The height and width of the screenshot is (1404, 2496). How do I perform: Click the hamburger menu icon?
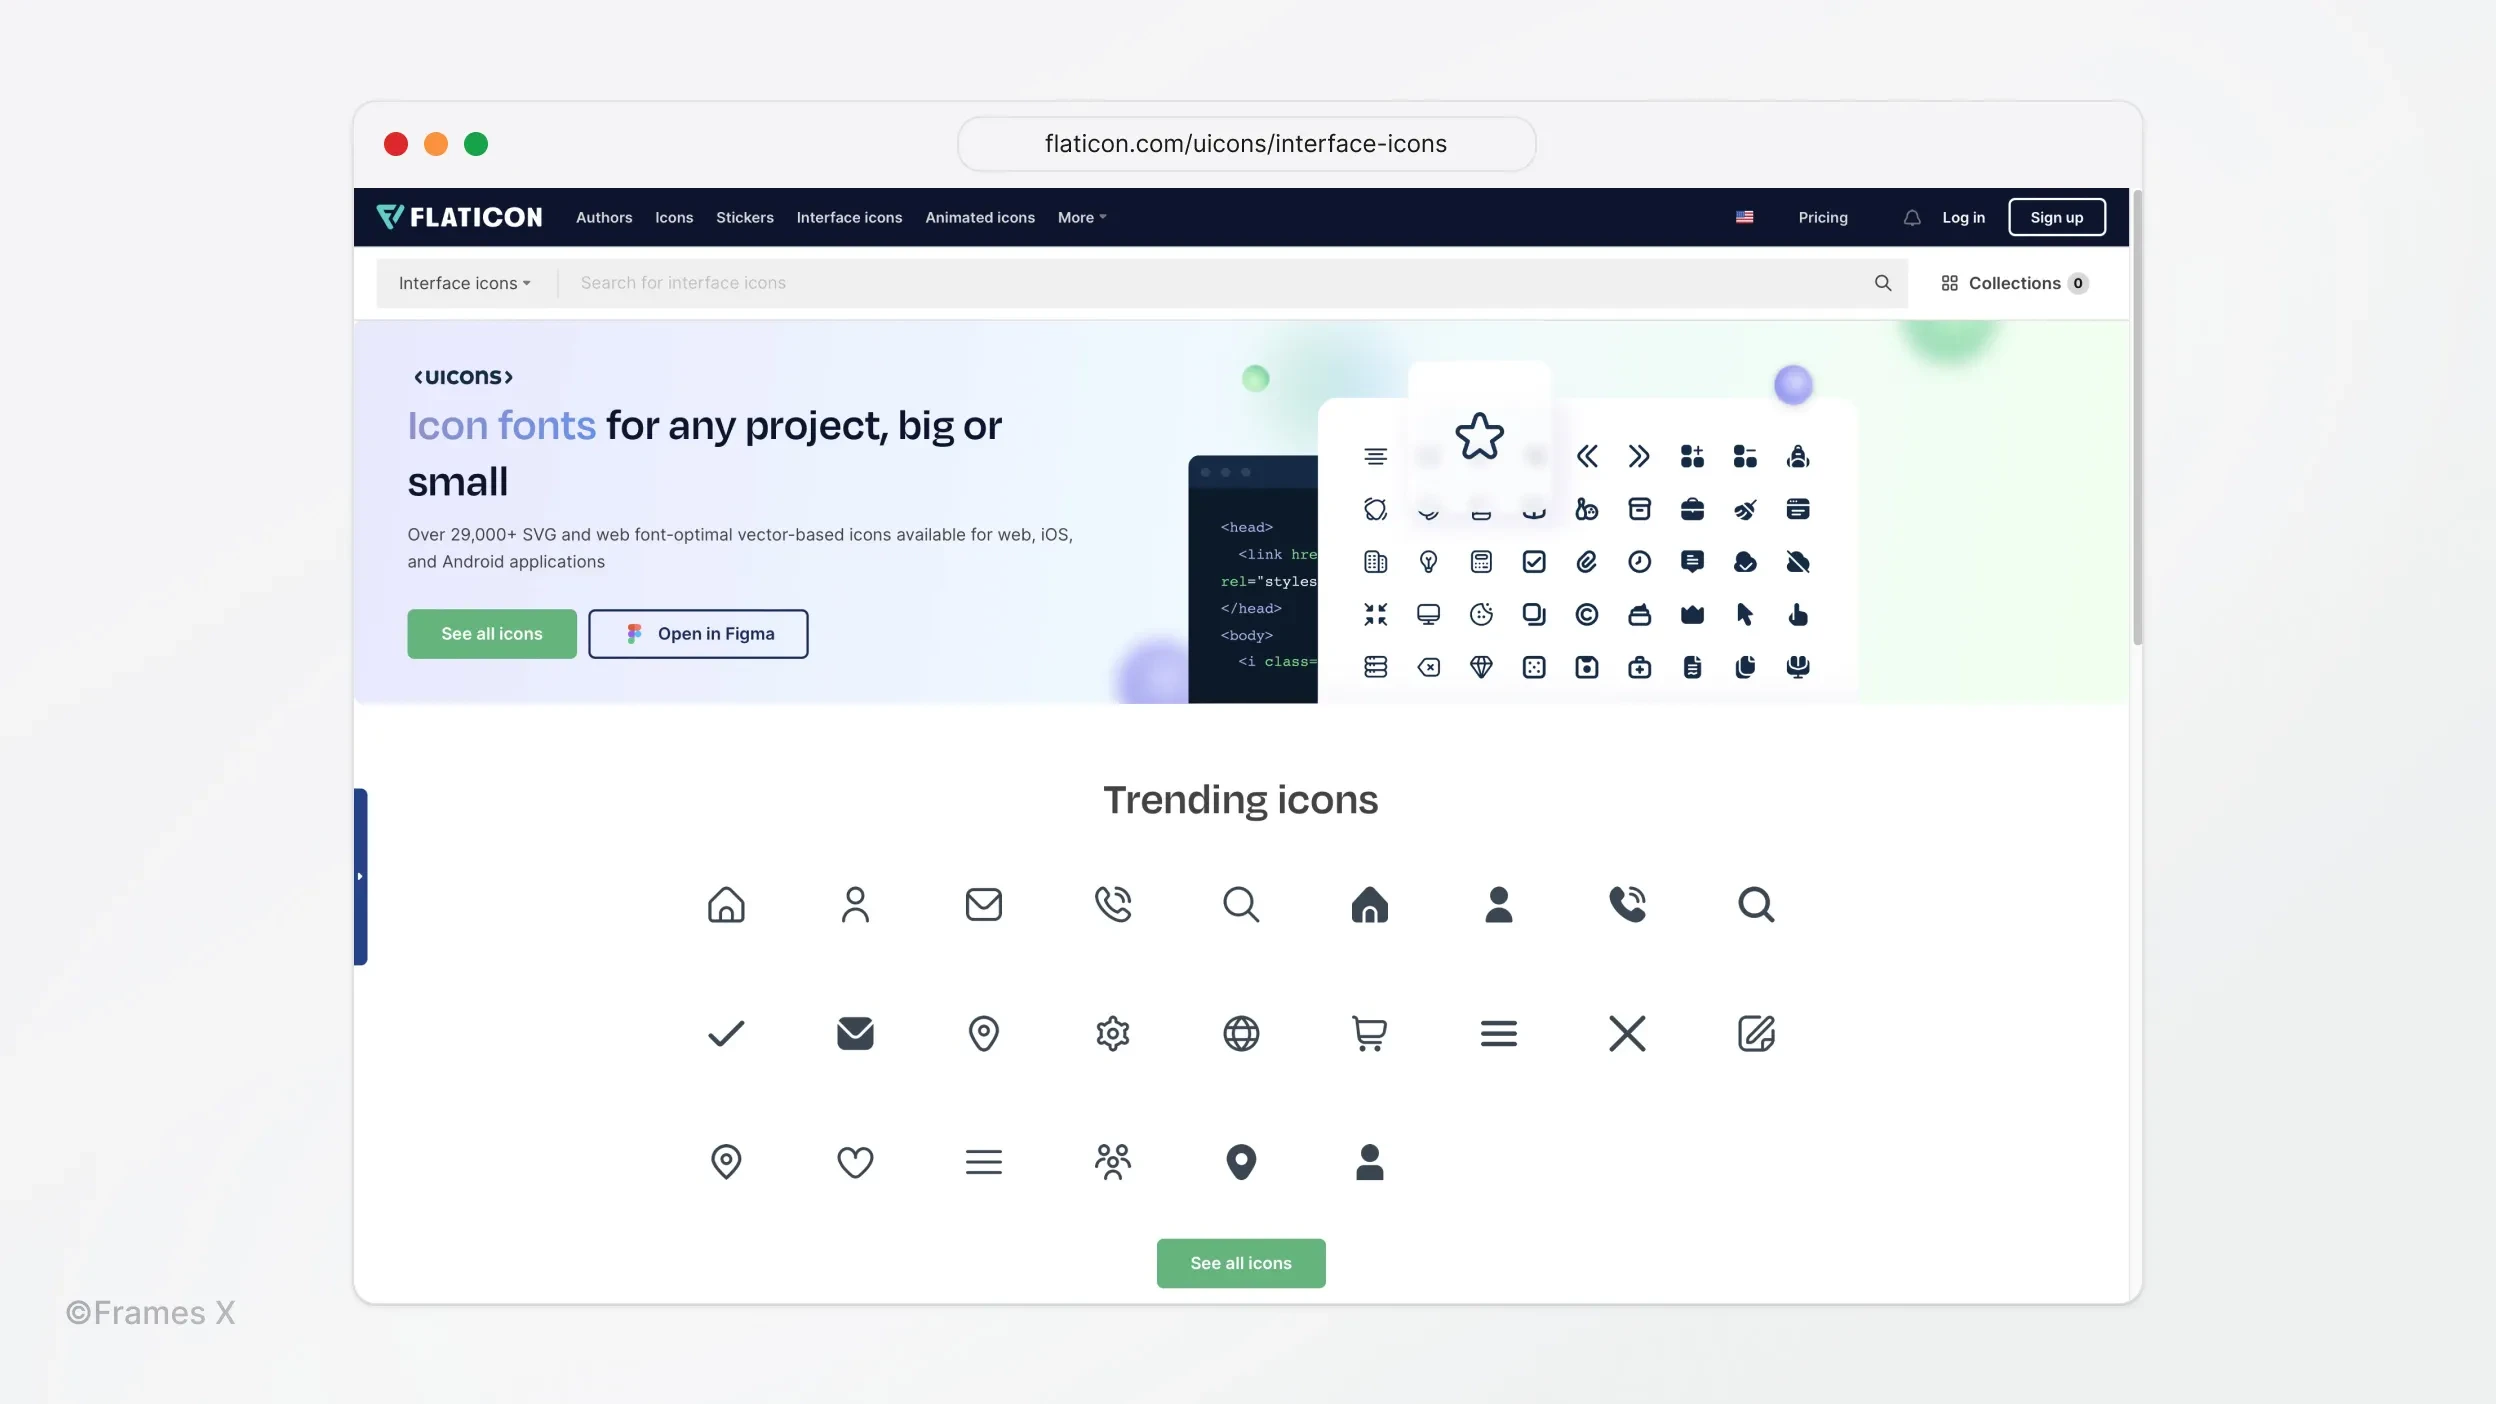click(1498, 1032)
